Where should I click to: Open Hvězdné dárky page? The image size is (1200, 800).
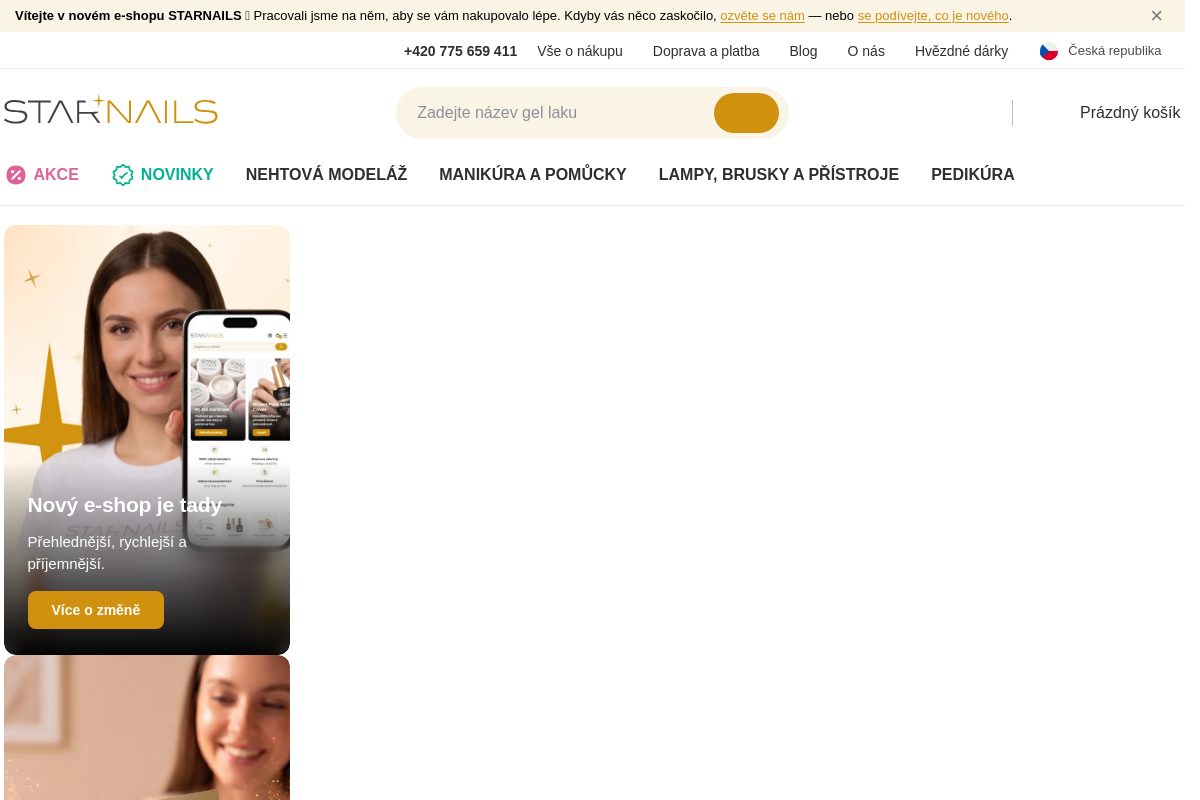961,51
